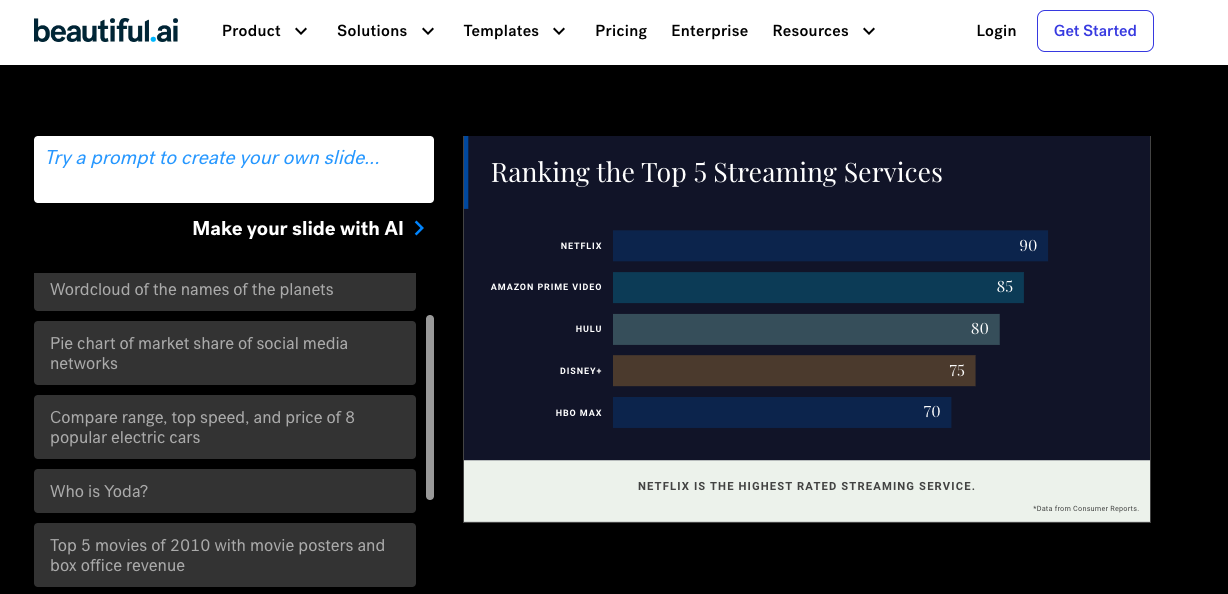Click the streaming services slide preview title
Image resolution: width=1228 pixels, height=594 pixels.
pyautogui.click(x=716, y=172)
